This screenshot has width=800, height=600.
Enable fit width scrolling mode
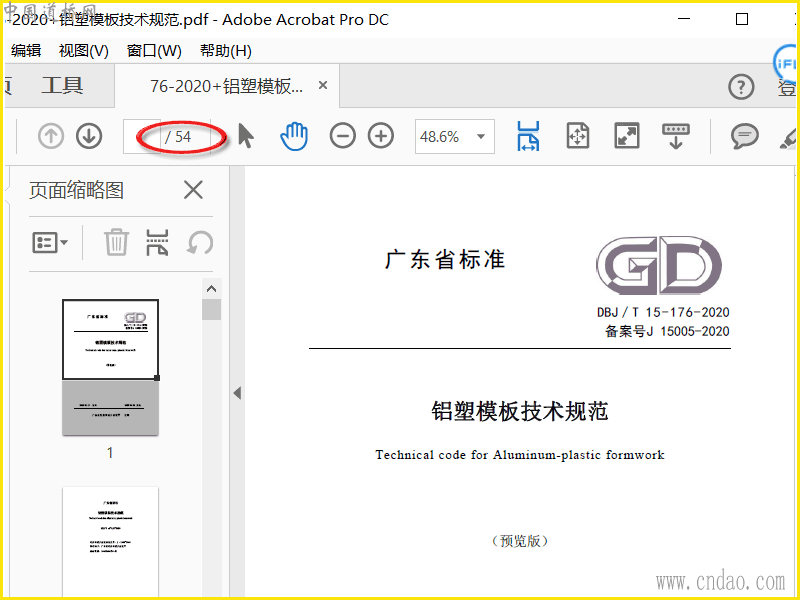click(x=528, y=136)
